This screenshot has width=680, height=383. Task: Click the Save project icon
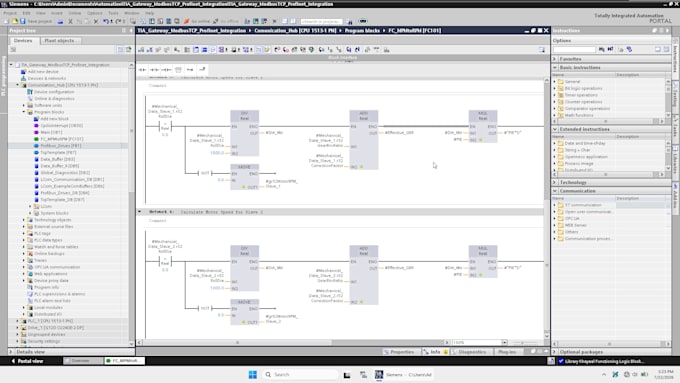pyautogui.click(x=23, y=21)
